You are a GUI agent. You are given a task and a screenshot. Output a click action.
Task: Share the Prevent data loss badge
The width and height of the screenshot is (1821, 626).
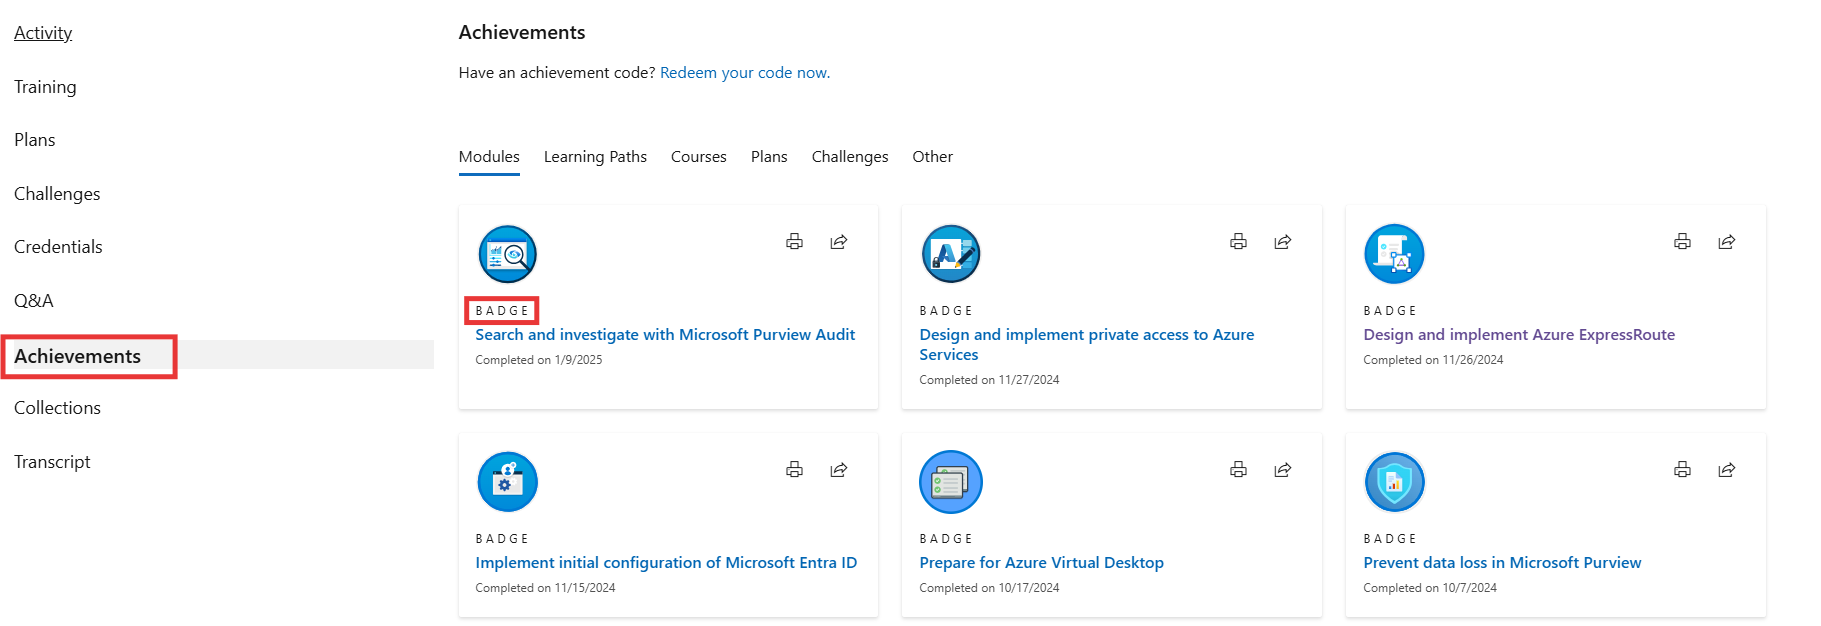[x=1727, y=469]
